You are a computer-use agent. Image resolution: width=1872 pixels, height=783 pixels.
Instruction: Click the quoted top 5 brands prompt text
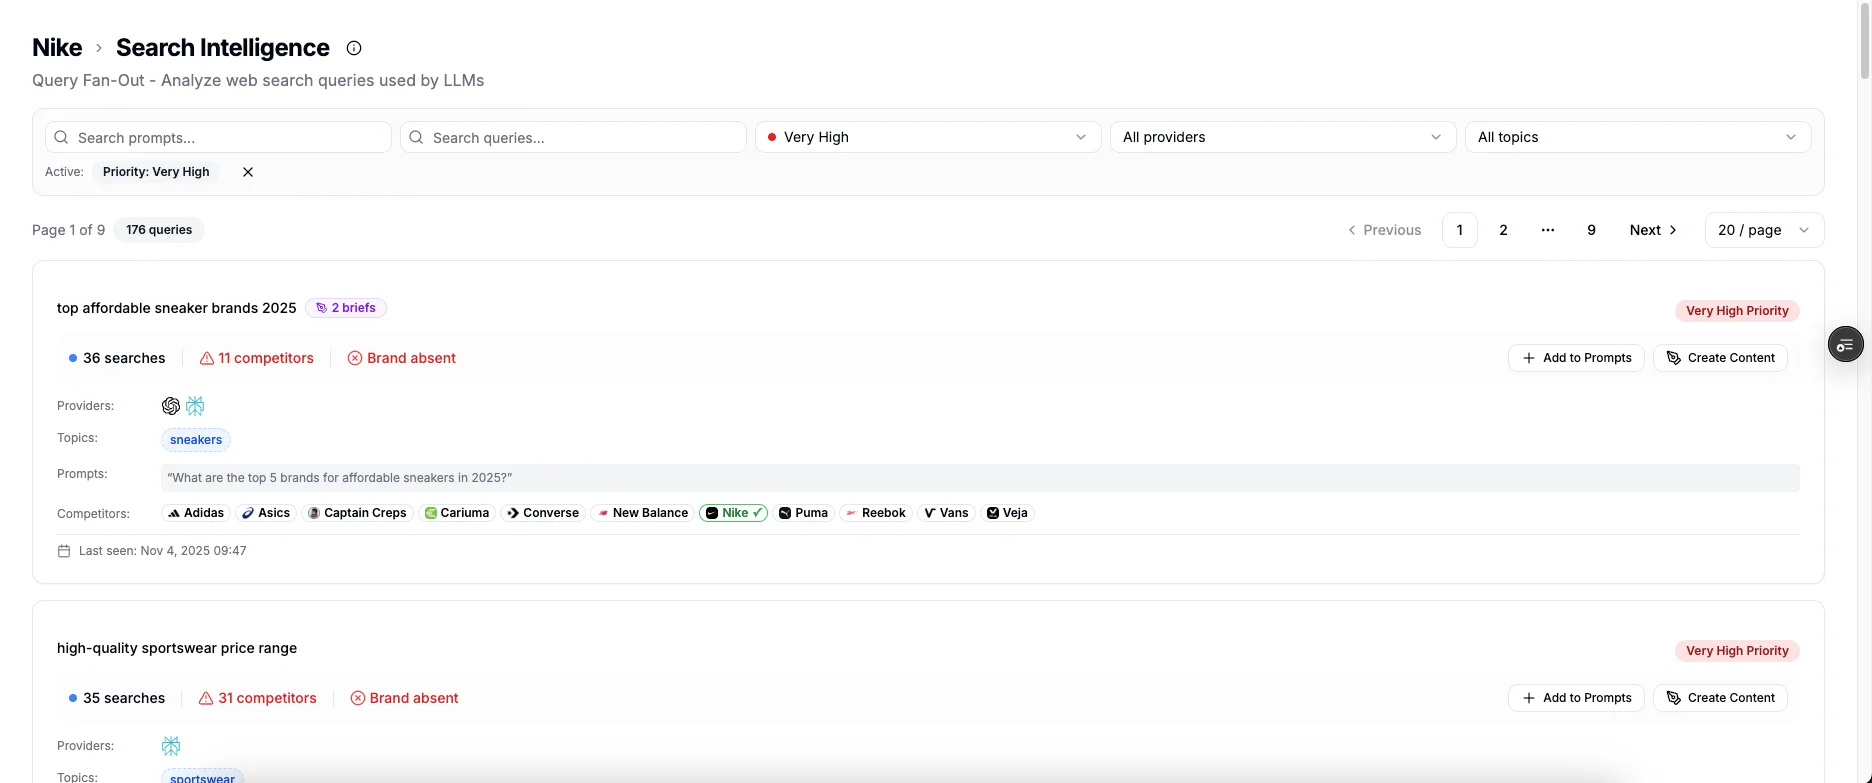(340, 478)
